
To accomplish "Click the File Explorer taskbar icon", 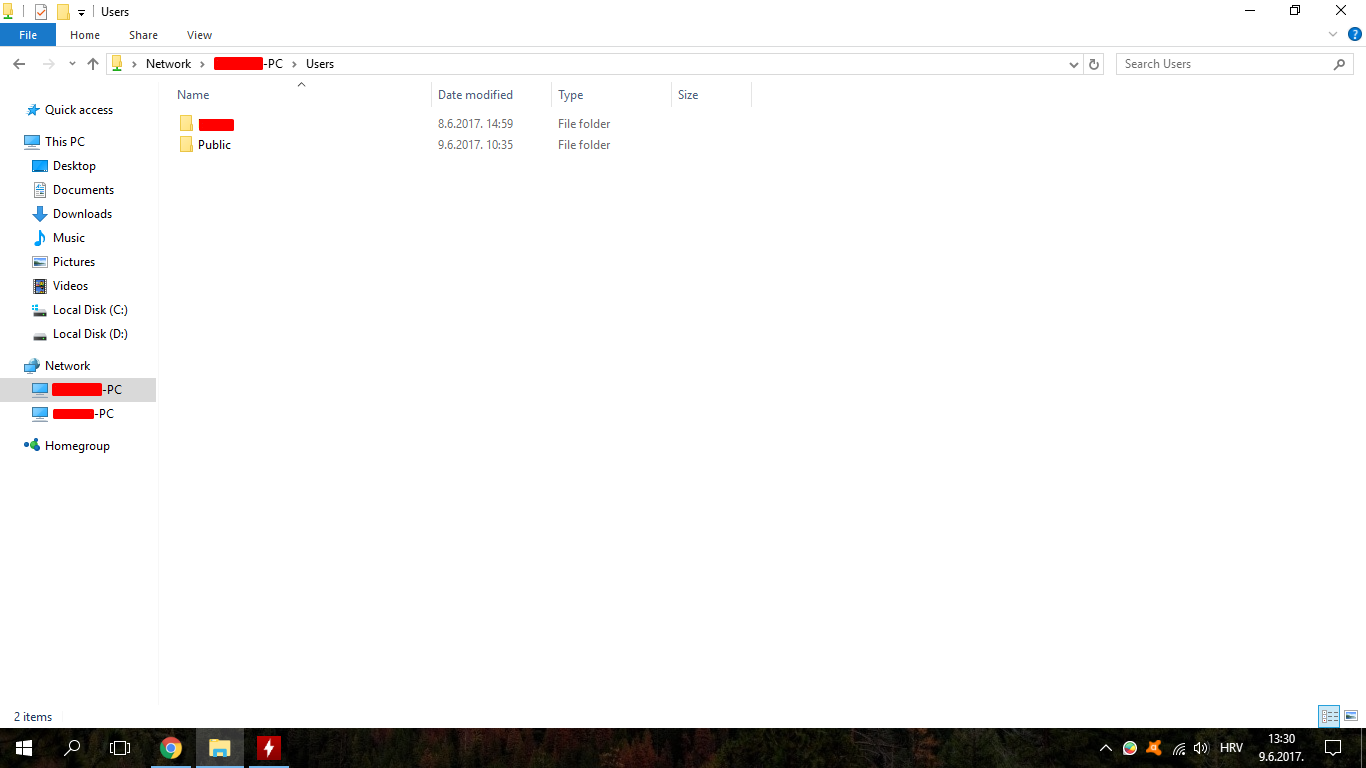I will tap(220, 748).
